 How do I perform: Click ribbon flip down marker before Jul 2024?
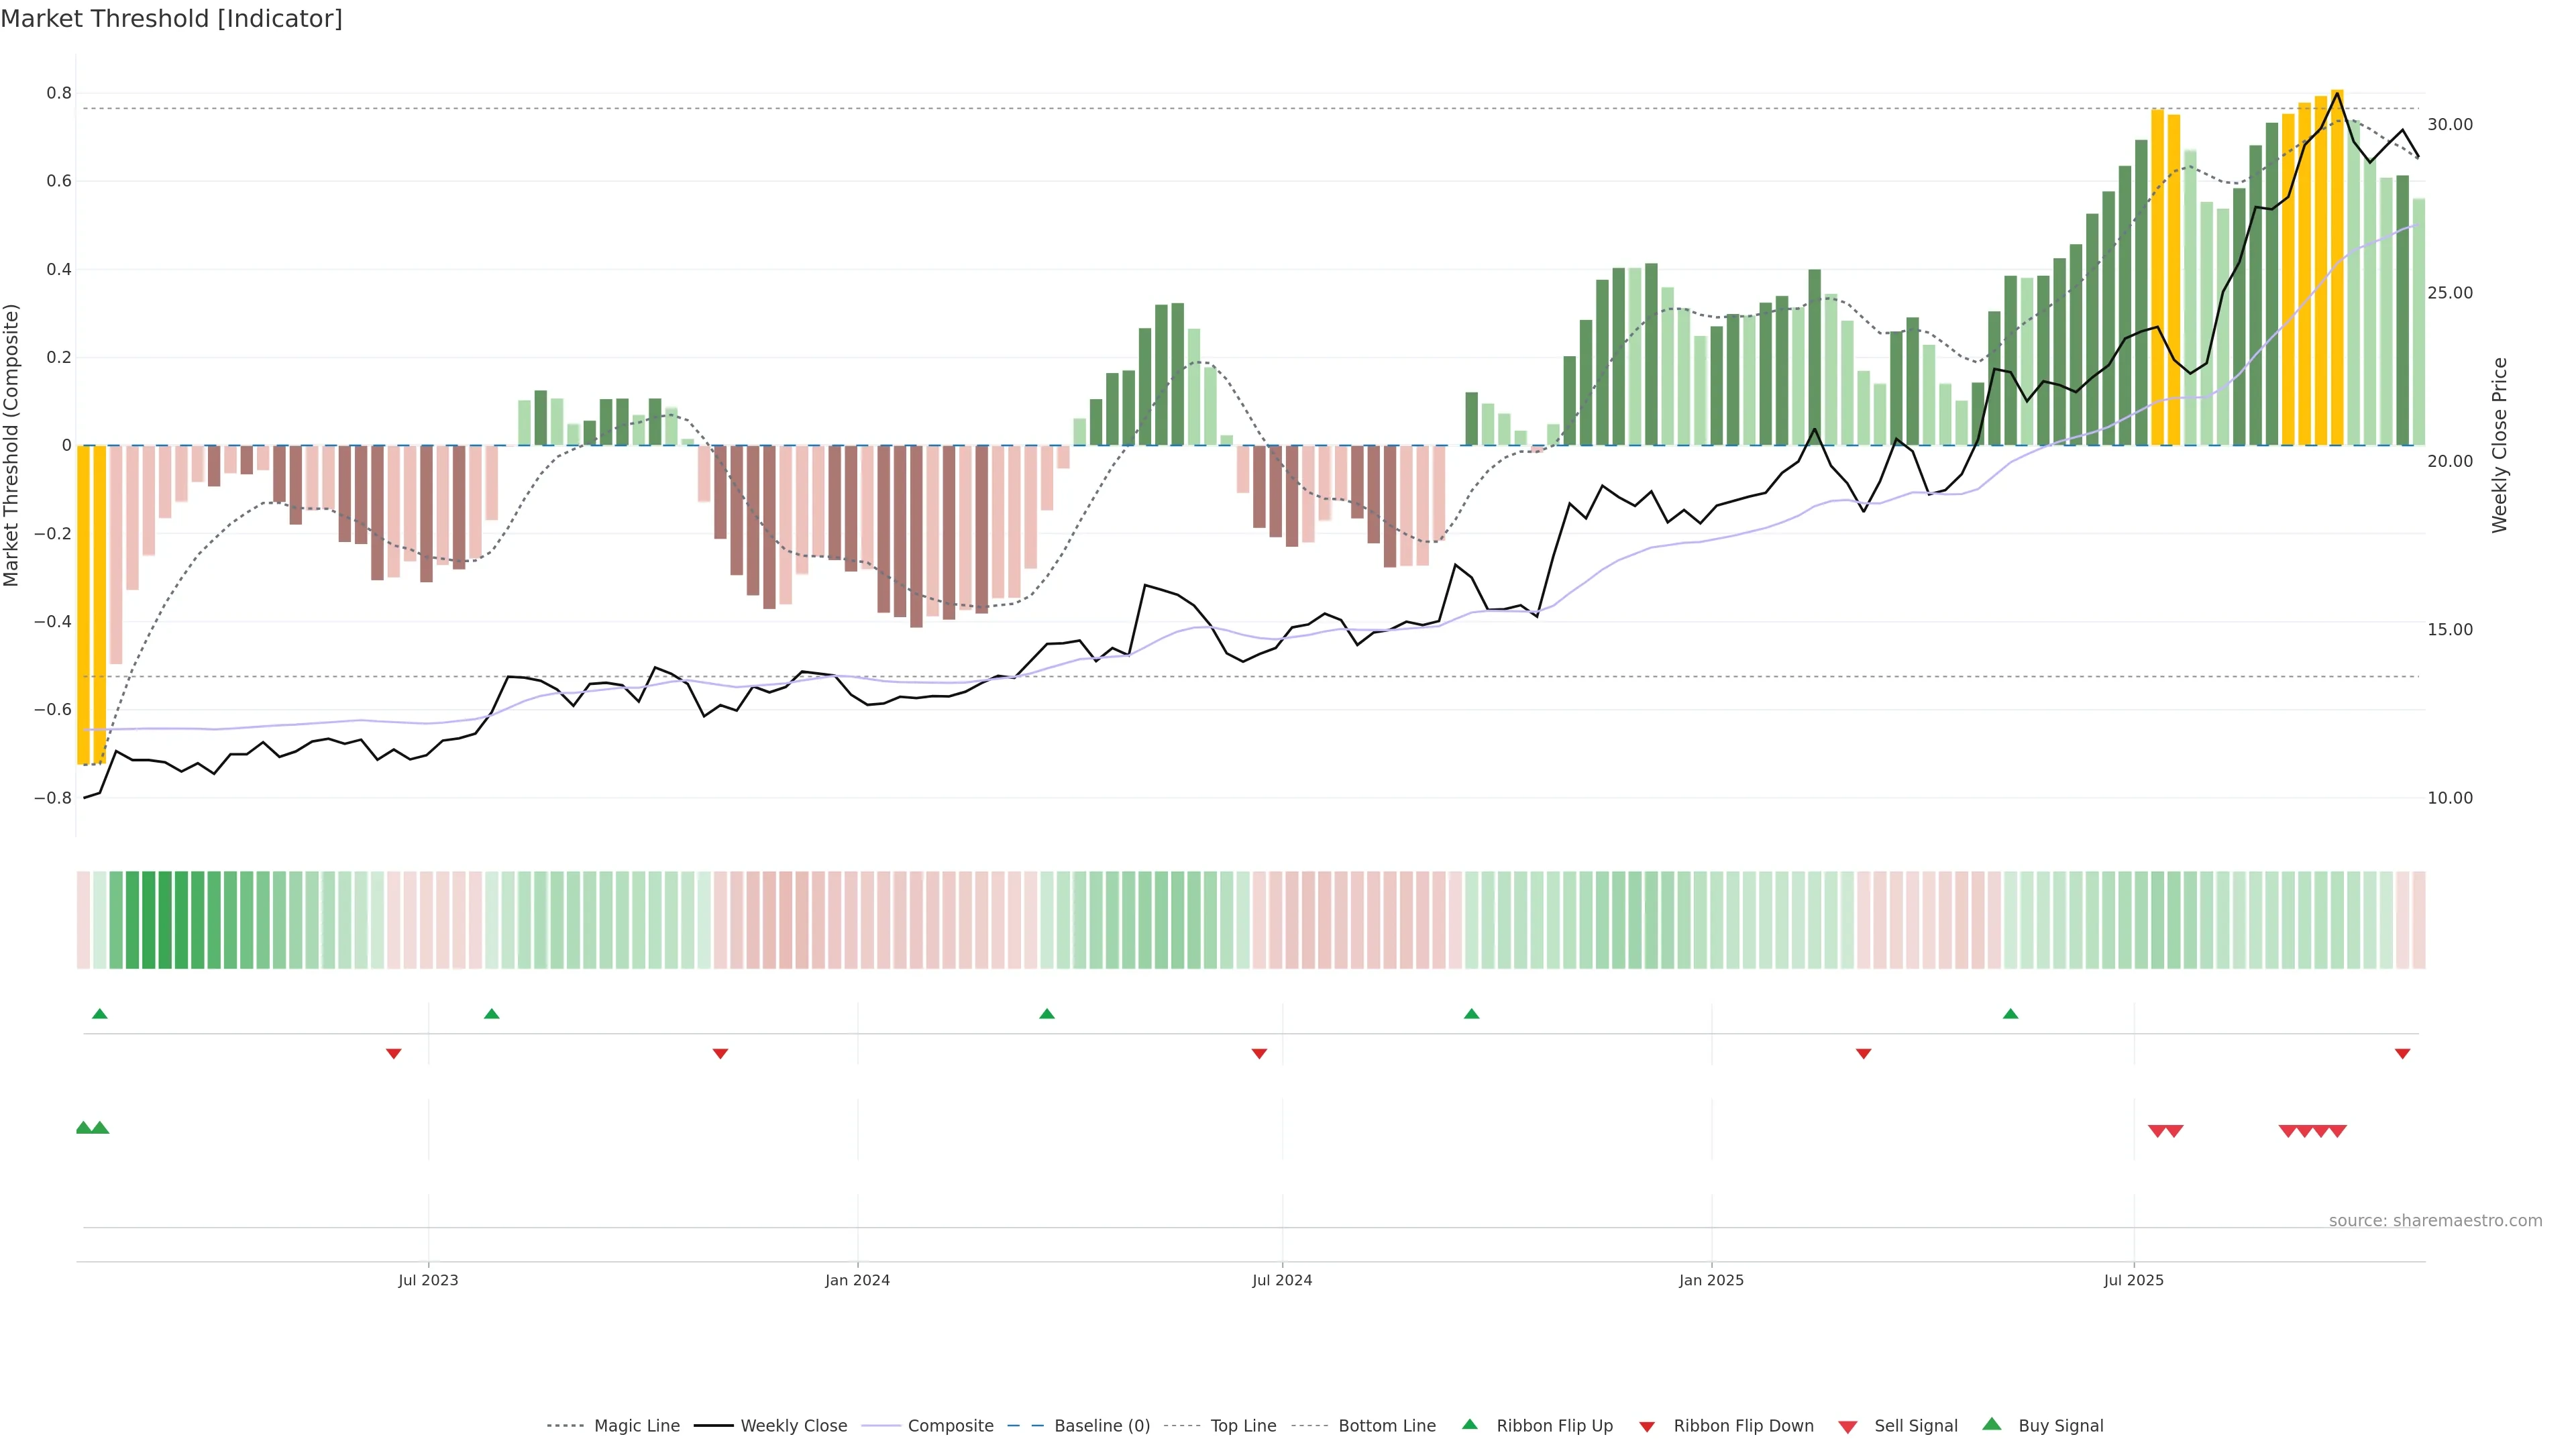pos(1259,1054)
